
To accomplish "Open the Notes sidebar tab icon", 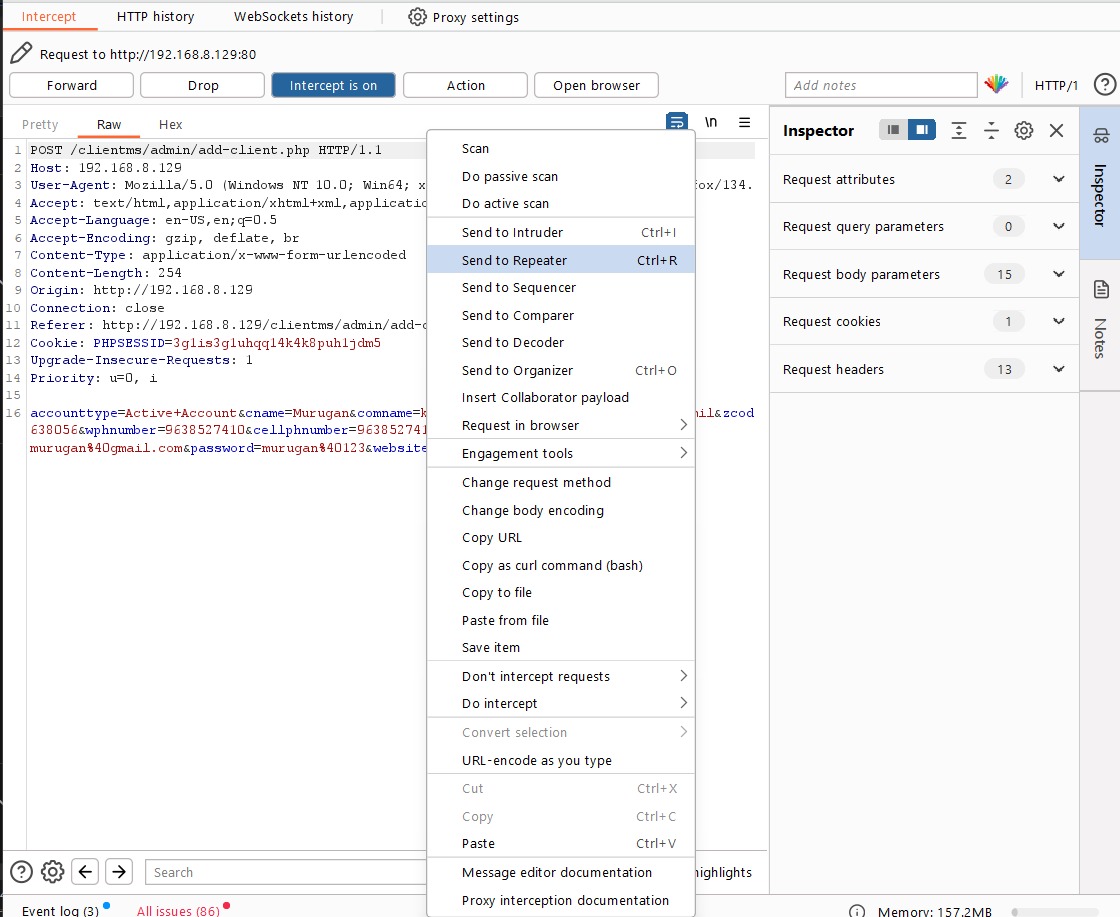I will click(x=1101, y=289).
